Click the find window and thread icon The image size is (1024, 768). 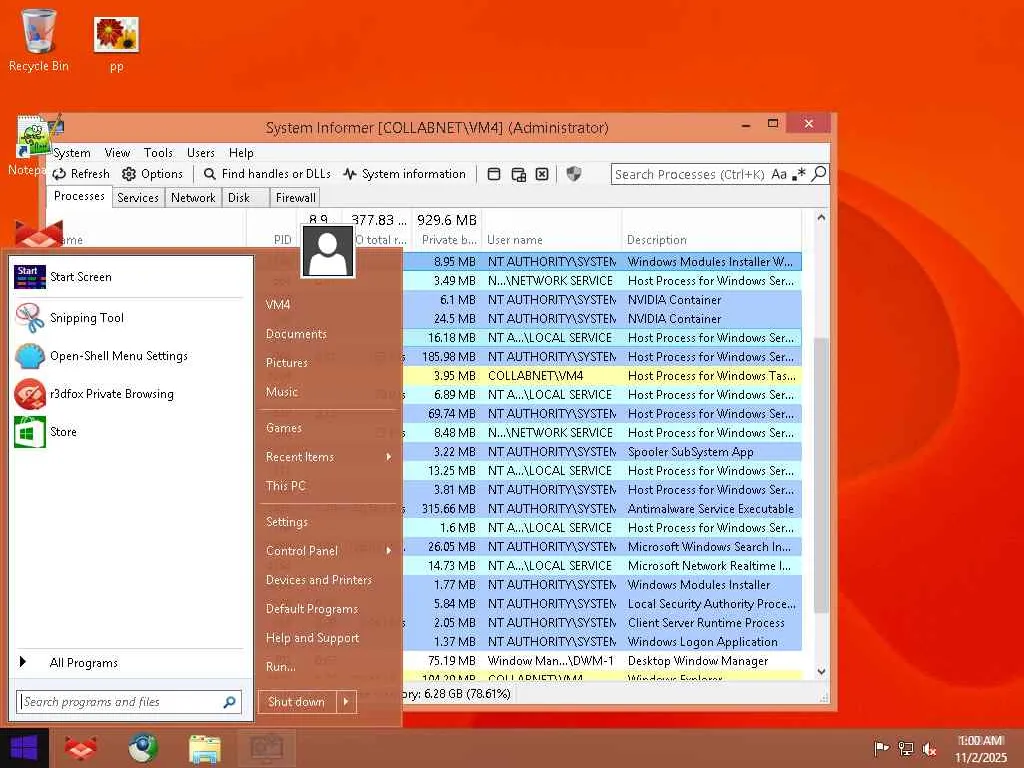pyautogui.click(x=519, y=174)
